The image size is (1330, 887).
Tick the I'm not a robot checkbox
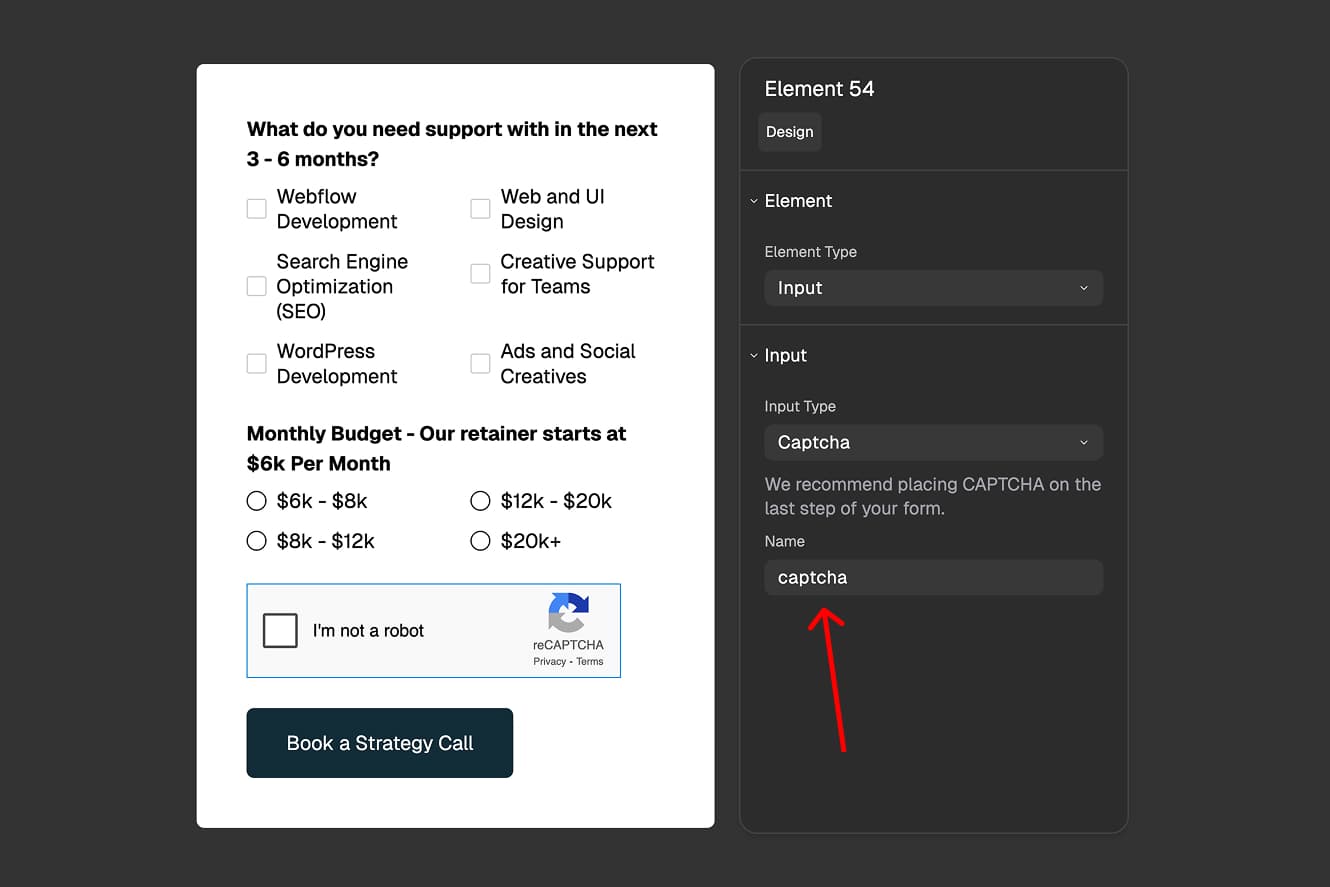(280, 630)
